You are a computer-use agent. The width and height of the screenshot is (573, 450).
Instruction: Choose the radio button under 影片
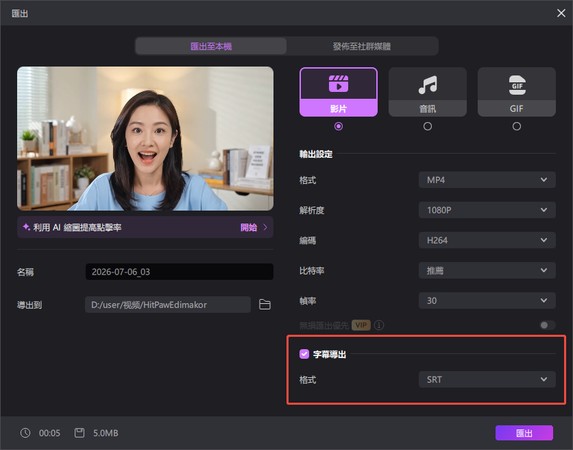point(338,126)
